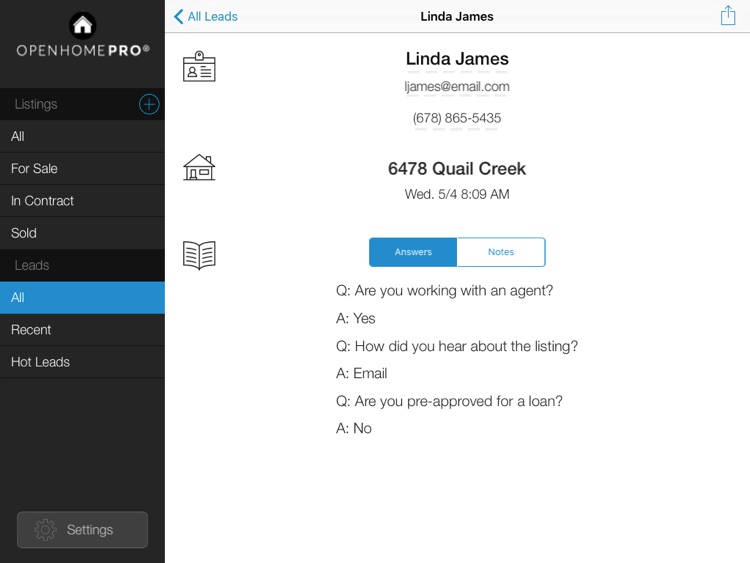
Task: Switch to the Answers tab
Action: tap(413, 252)
